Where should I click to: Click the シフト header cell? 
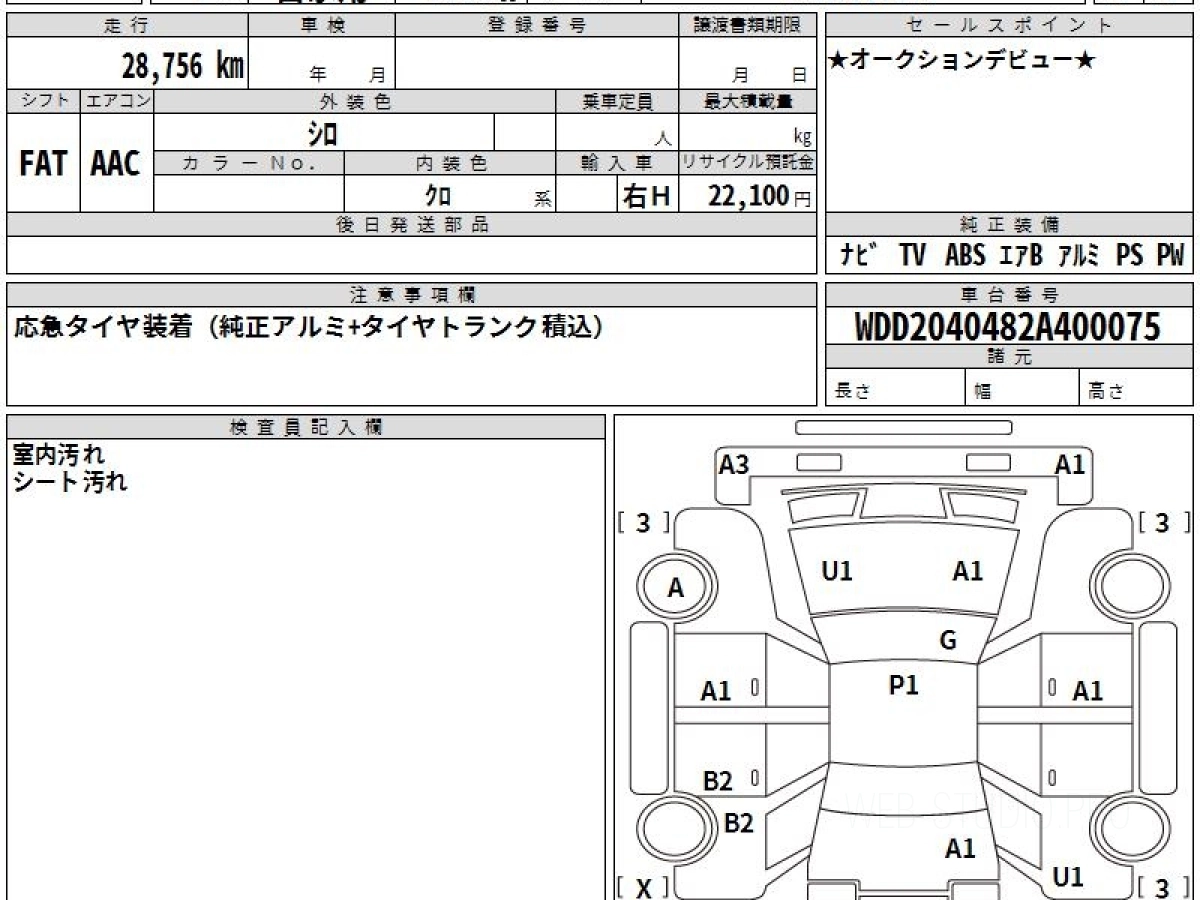(x=44, y=101)
